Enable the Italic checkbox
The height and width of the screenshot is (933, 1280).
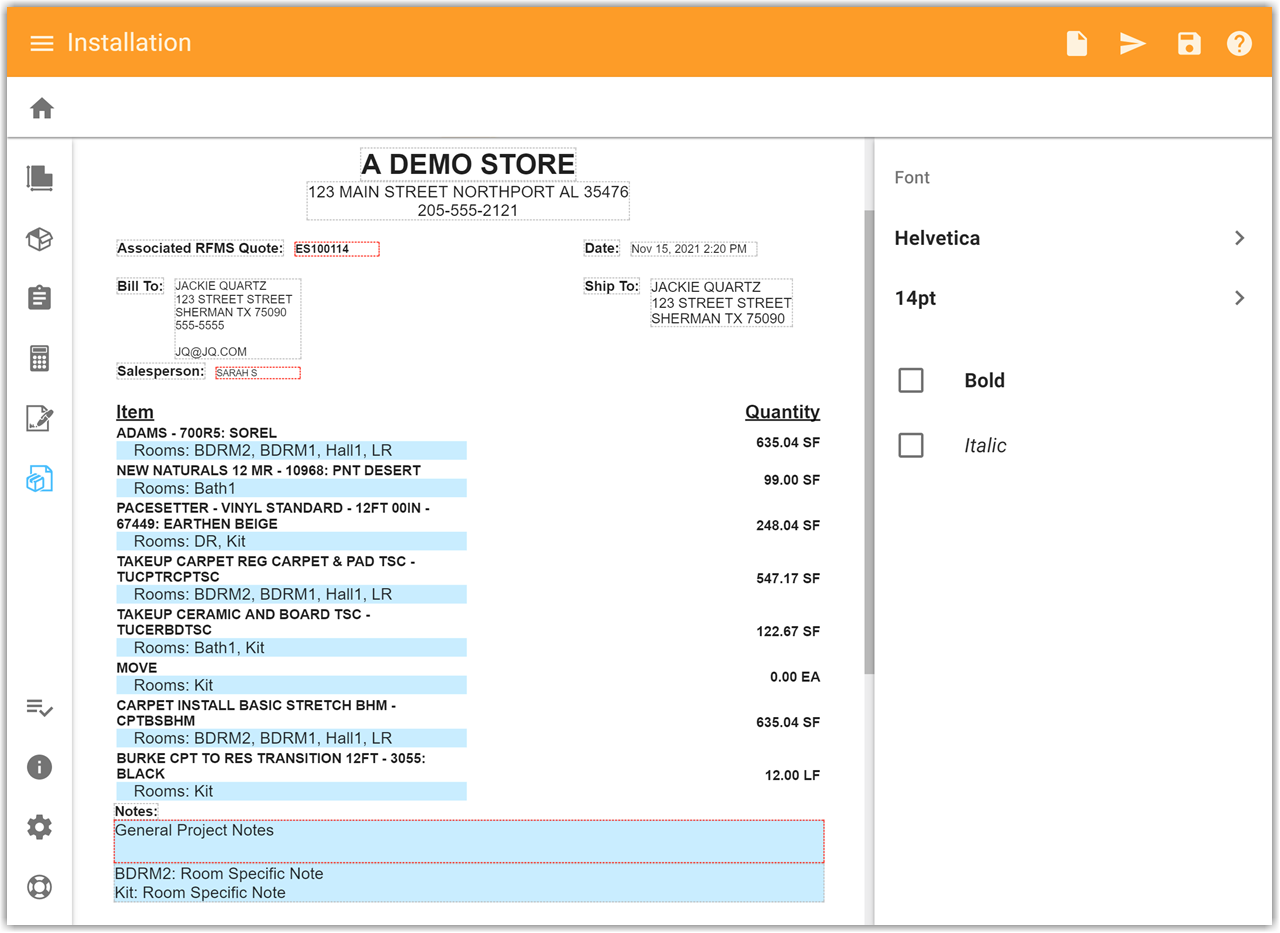click(911, 445)
